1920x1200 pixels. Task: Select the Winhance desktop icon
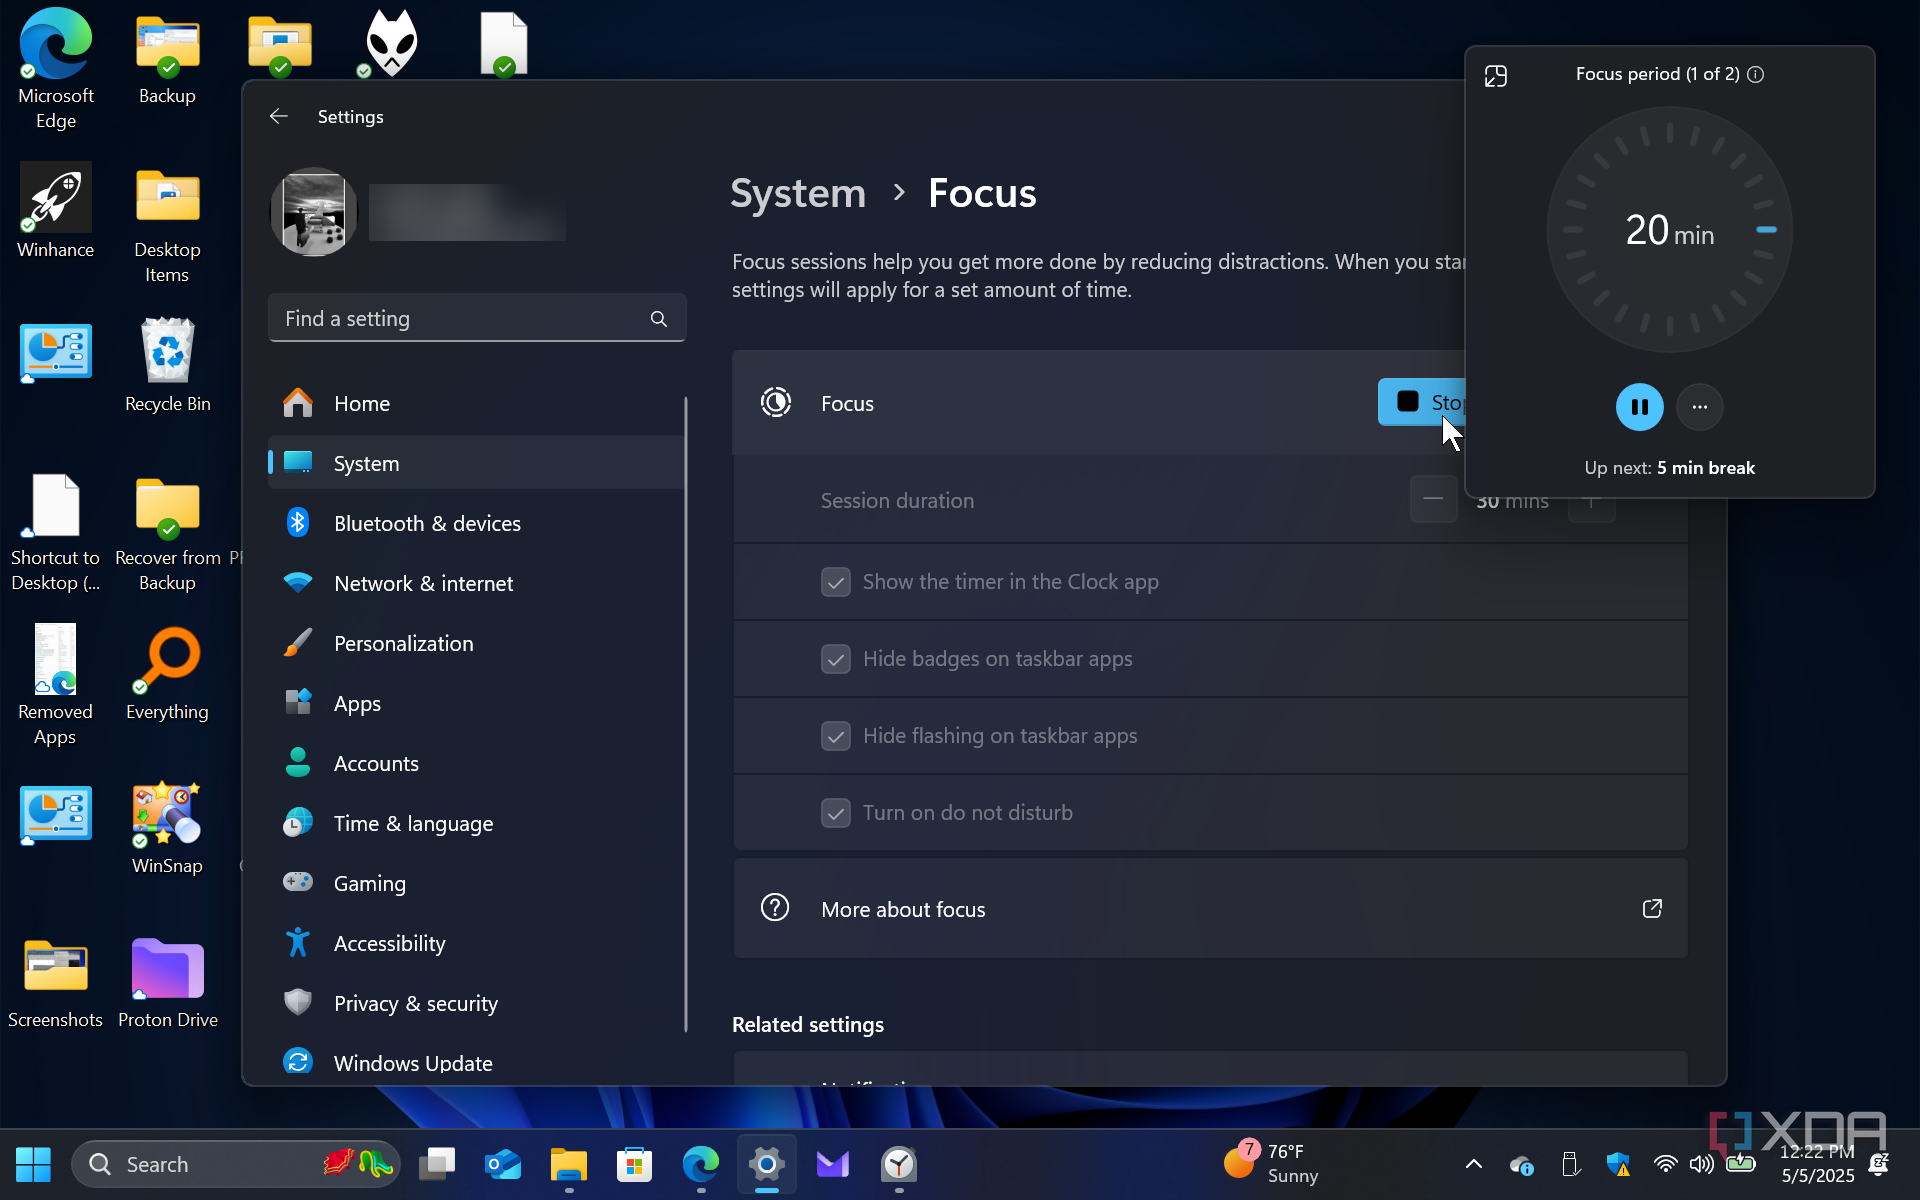pos(56,211)
